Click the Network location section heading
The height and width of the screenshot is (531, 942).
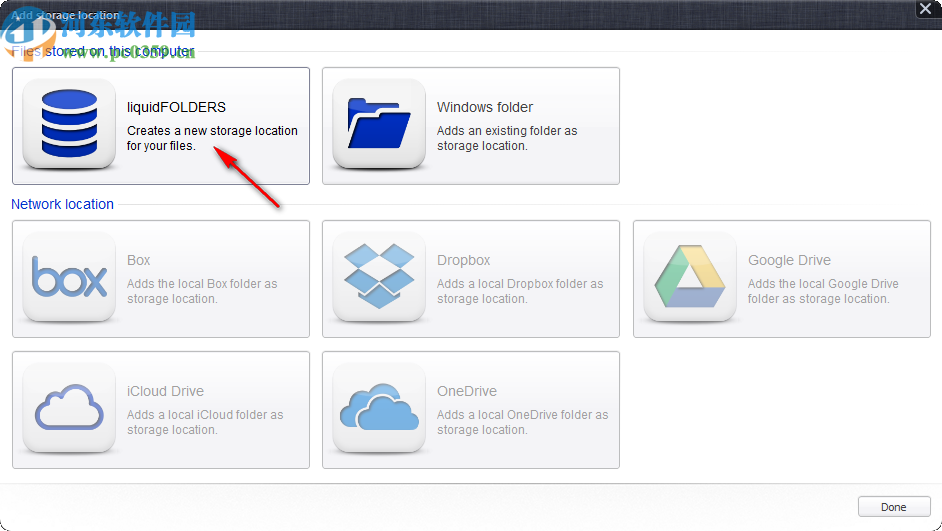[62, 204]
